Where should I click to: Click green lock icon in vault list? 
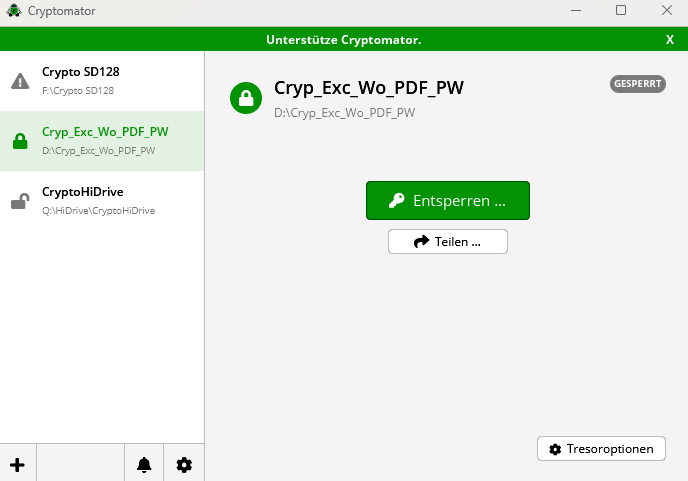point(20,142)
